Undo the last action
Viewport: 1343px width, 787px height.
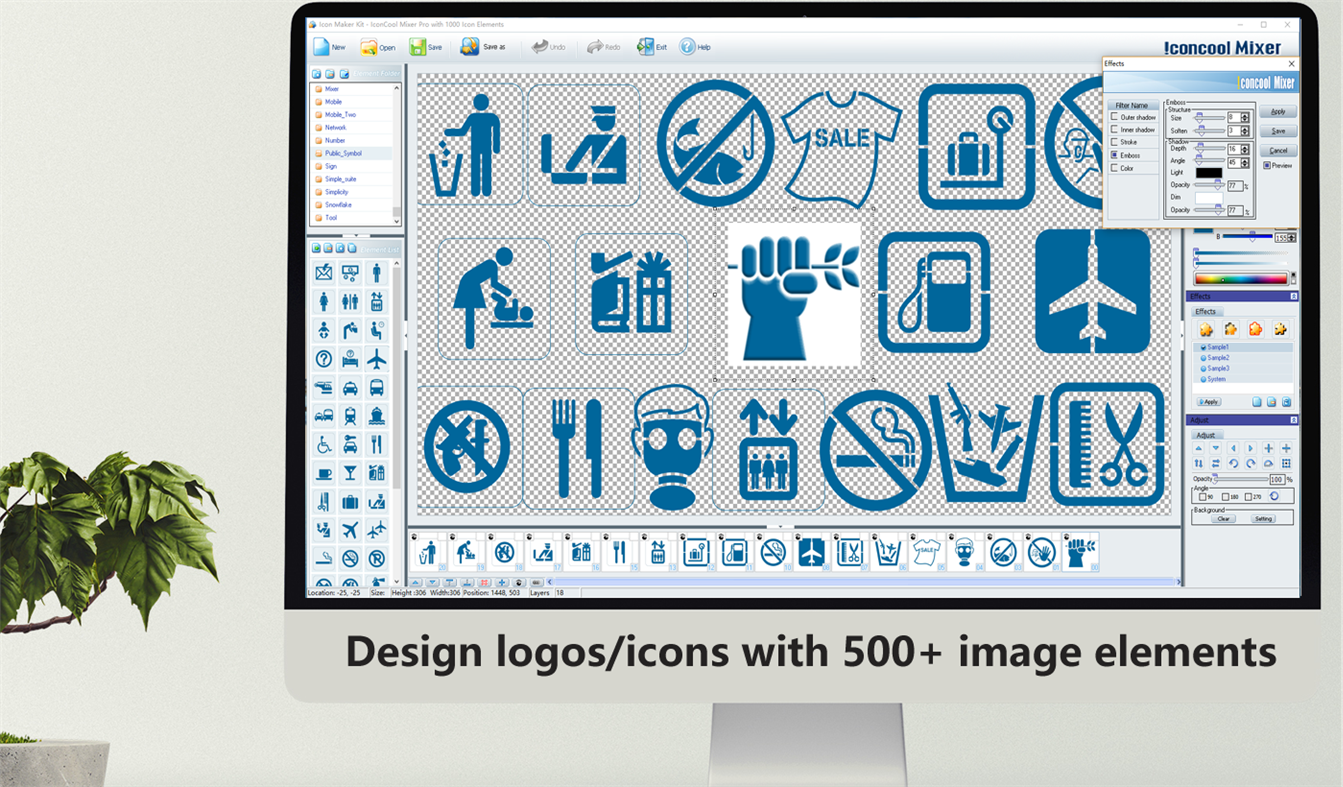pos(539,45)
